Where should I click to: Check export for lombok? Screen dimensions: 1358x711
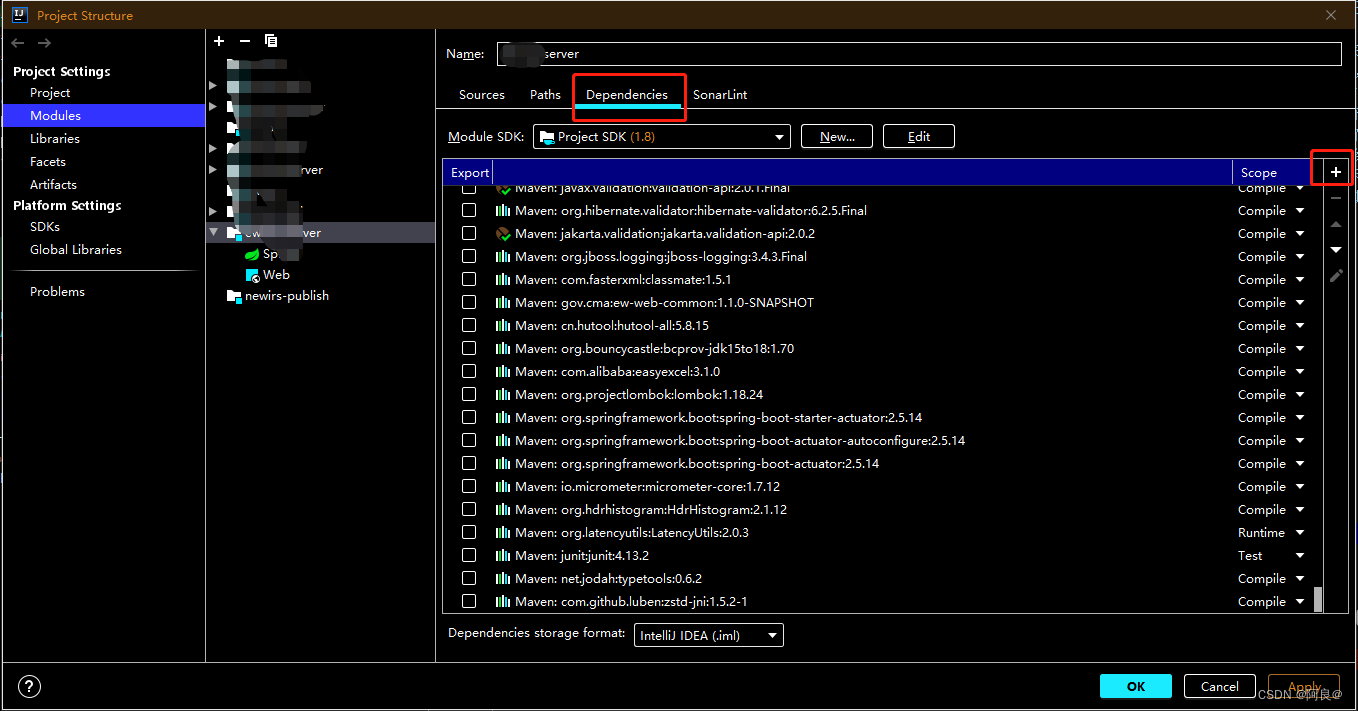coord(468,395)
